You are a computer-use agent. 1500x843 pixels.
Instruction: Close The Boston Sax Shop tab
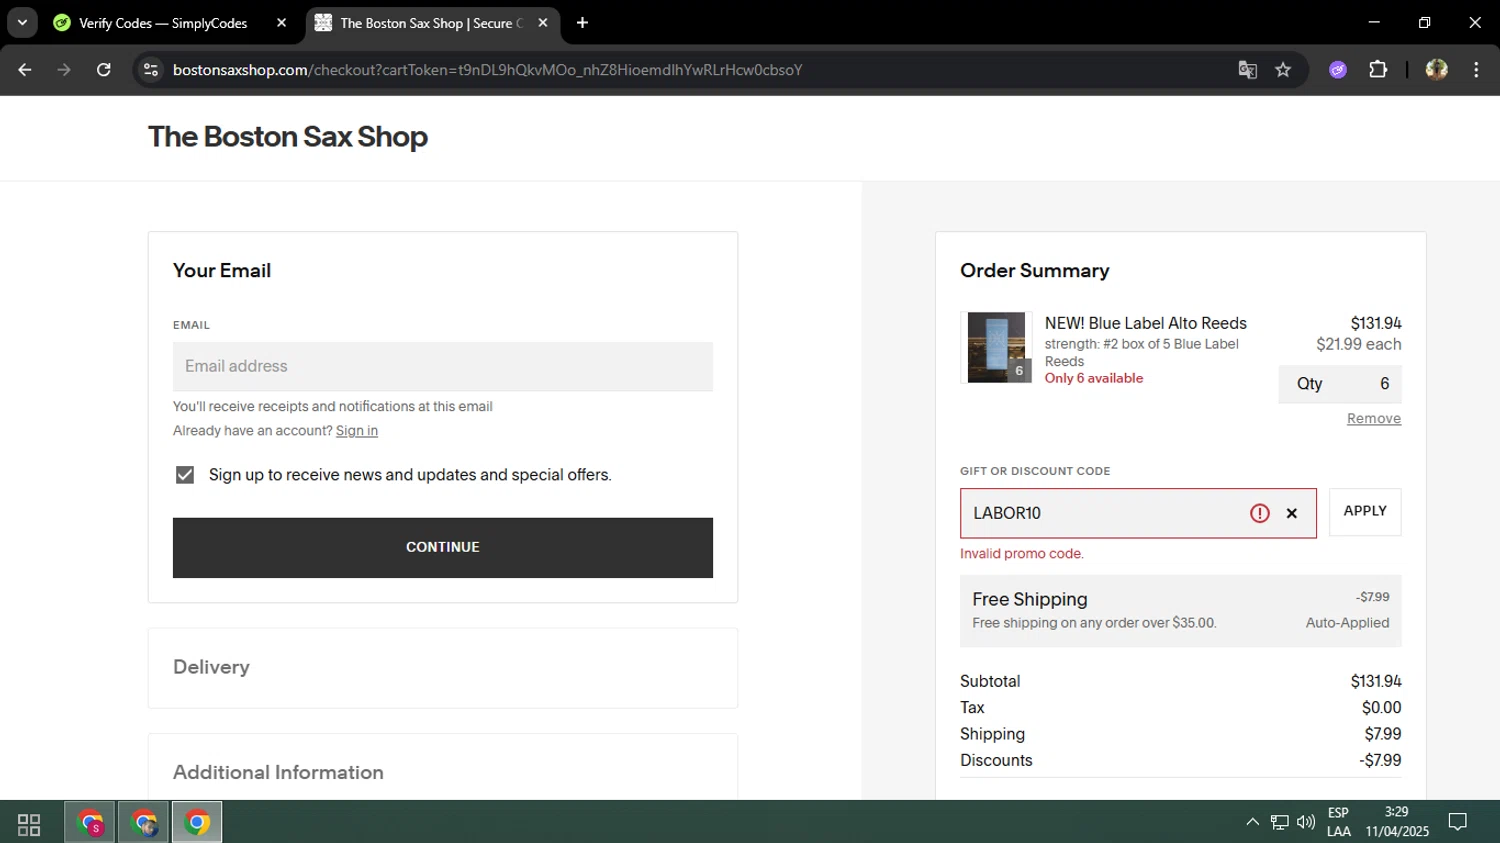click(x=543, y=23)
